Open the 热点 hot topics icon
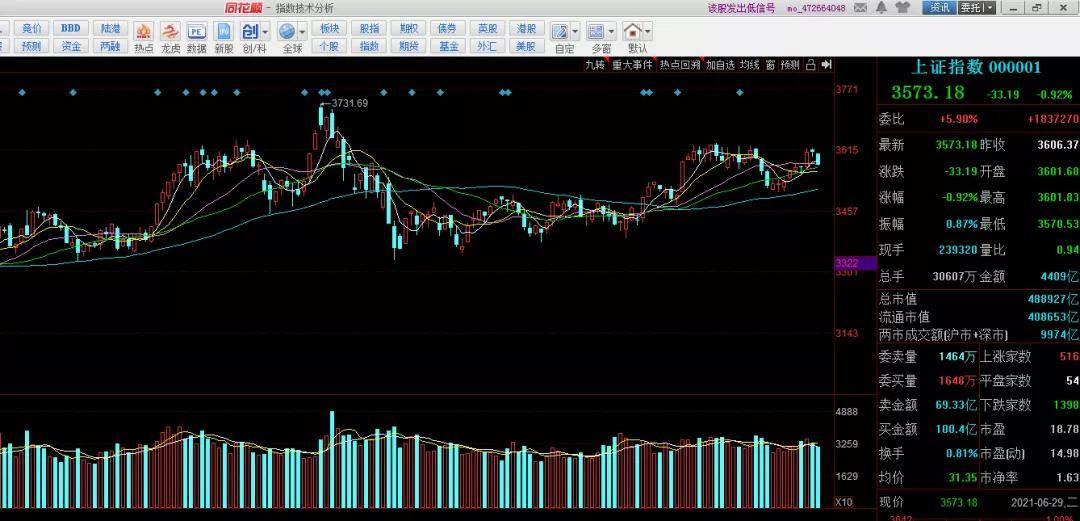 point(144,37)
